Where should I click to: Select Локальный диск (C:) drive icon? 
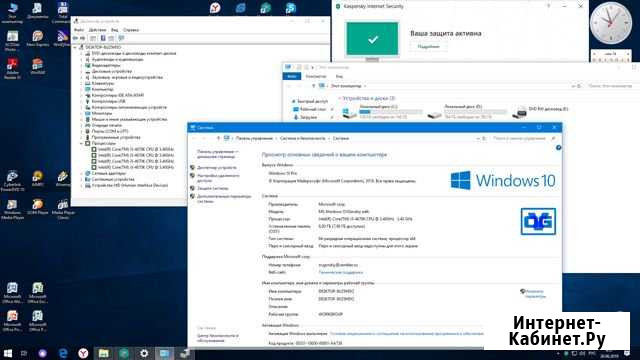pos(349,113)
